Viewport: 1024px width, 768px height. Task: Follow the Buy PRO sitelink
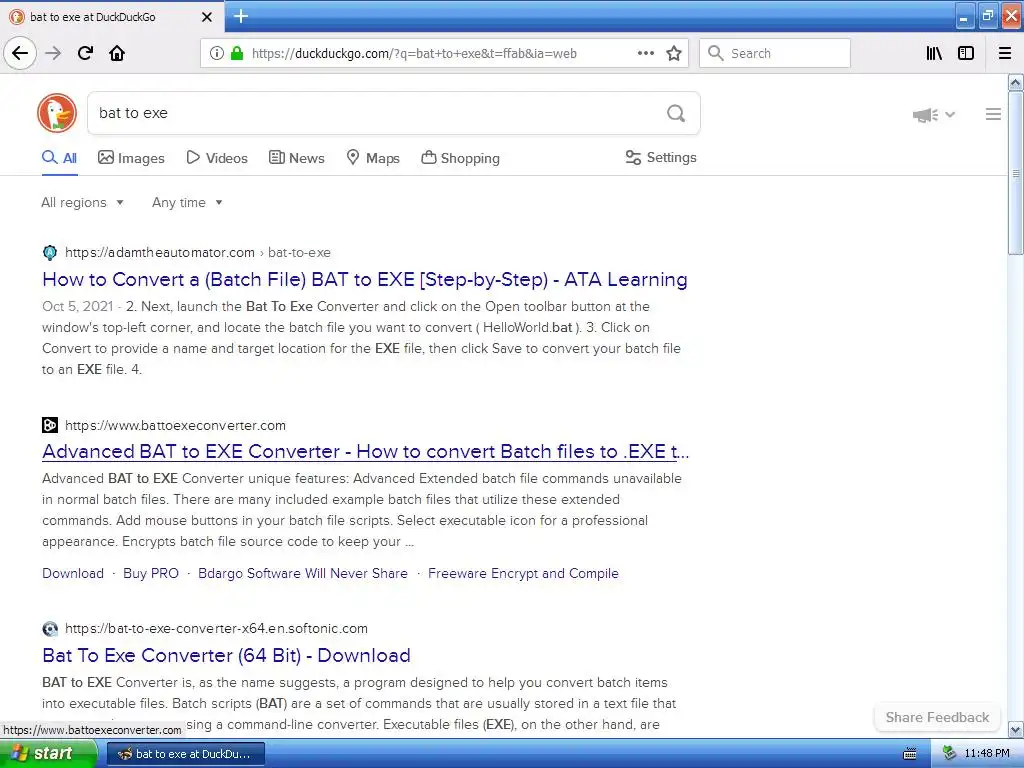coord(151,573)
